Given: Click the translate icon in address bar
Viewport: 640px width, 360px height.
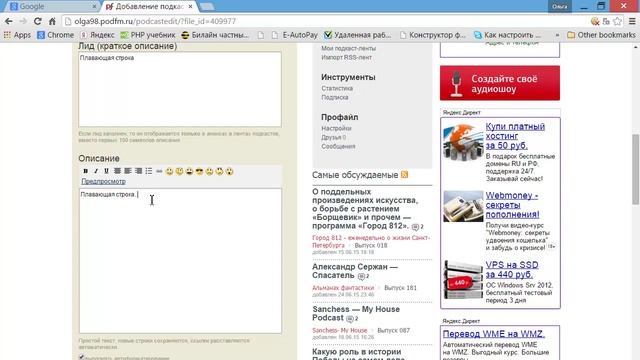Looking at the screenshot, I should tap(606, 21).
